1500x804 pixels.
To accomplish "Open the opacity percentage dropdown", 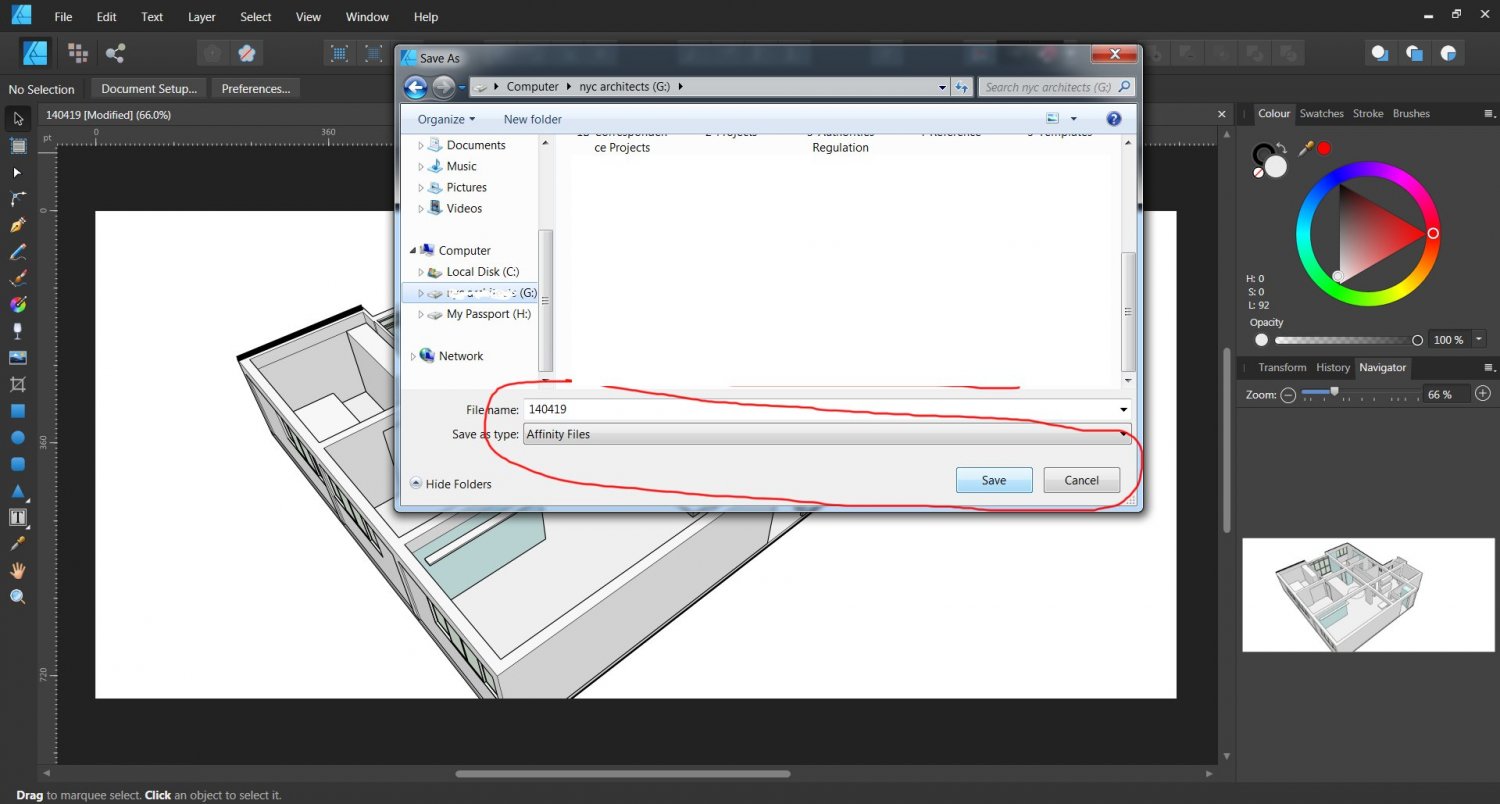I will click(x=1479, y=340).
